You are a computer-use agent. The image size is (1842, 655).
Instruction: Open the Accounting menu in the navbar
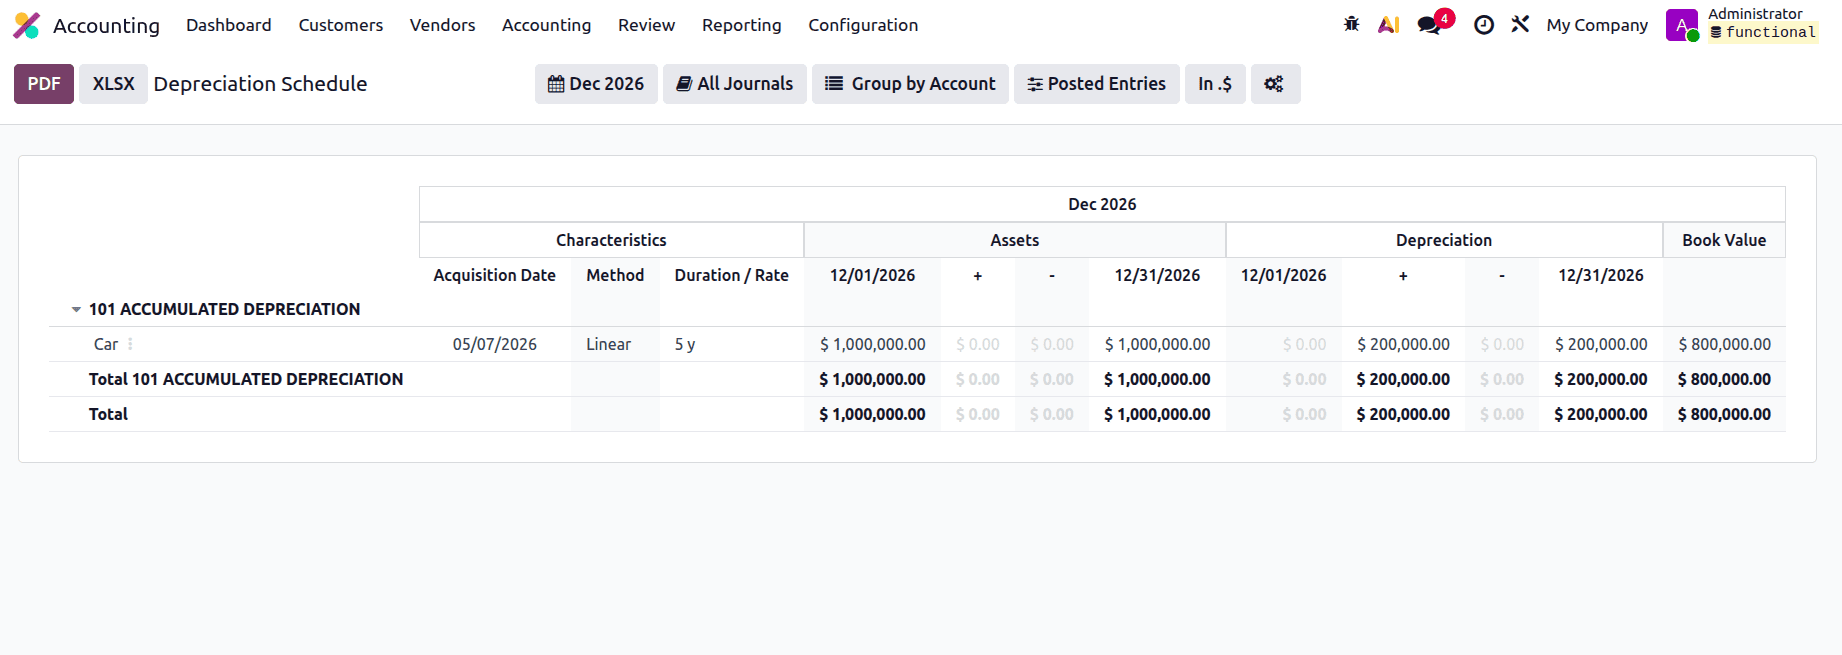coord(547,25)
